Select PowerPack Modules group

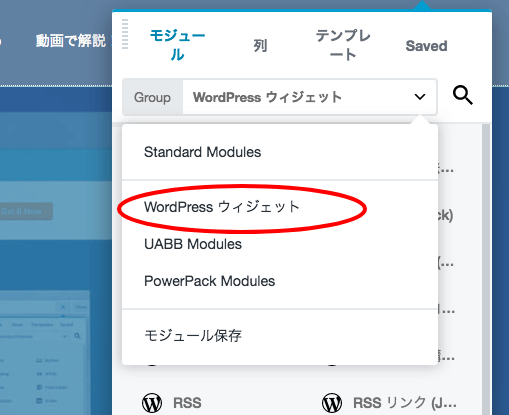tap(209, 281)
